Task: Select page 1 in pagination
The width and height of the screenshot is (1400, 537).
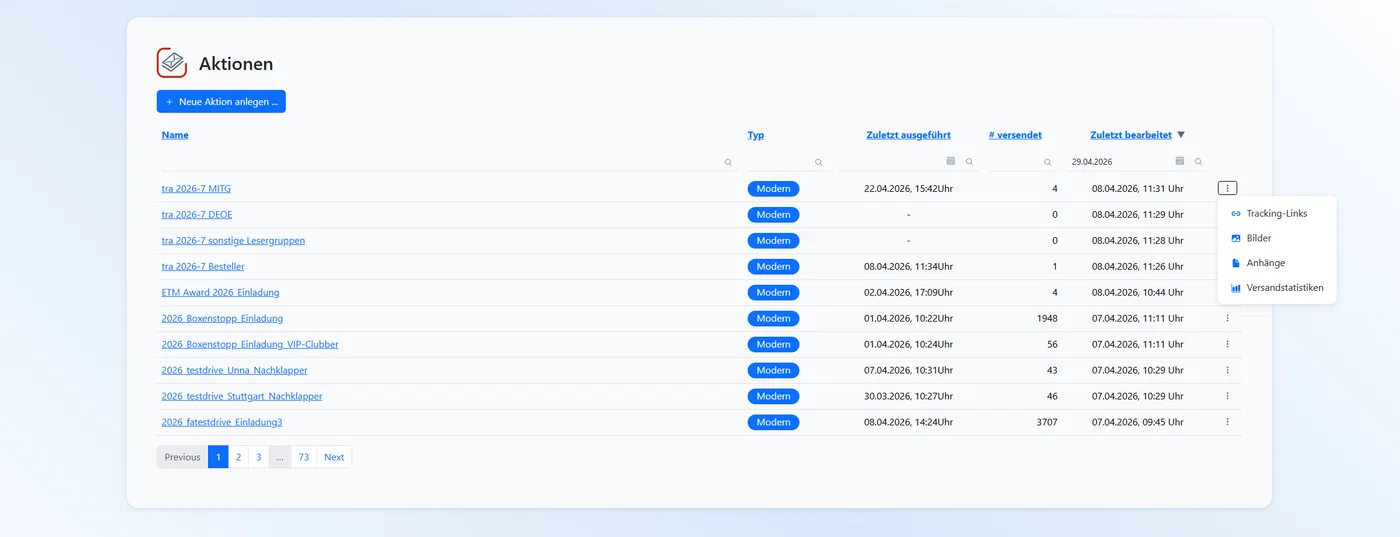Action: [218, 457]
